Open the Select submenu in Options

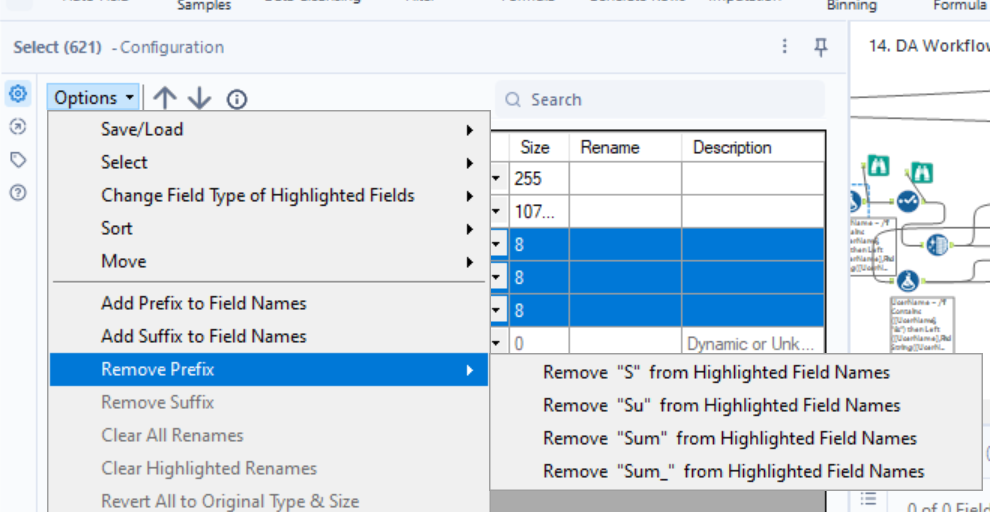269,162
